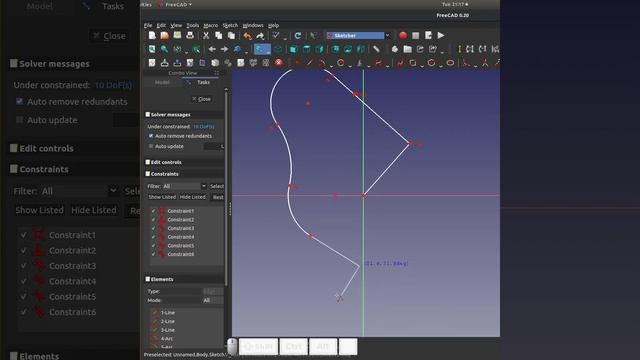The height and width of the screenshot is (360, 640).
Task: Uncheck Constraint6 in Combo View constraints list
Action: pos(153,254)
